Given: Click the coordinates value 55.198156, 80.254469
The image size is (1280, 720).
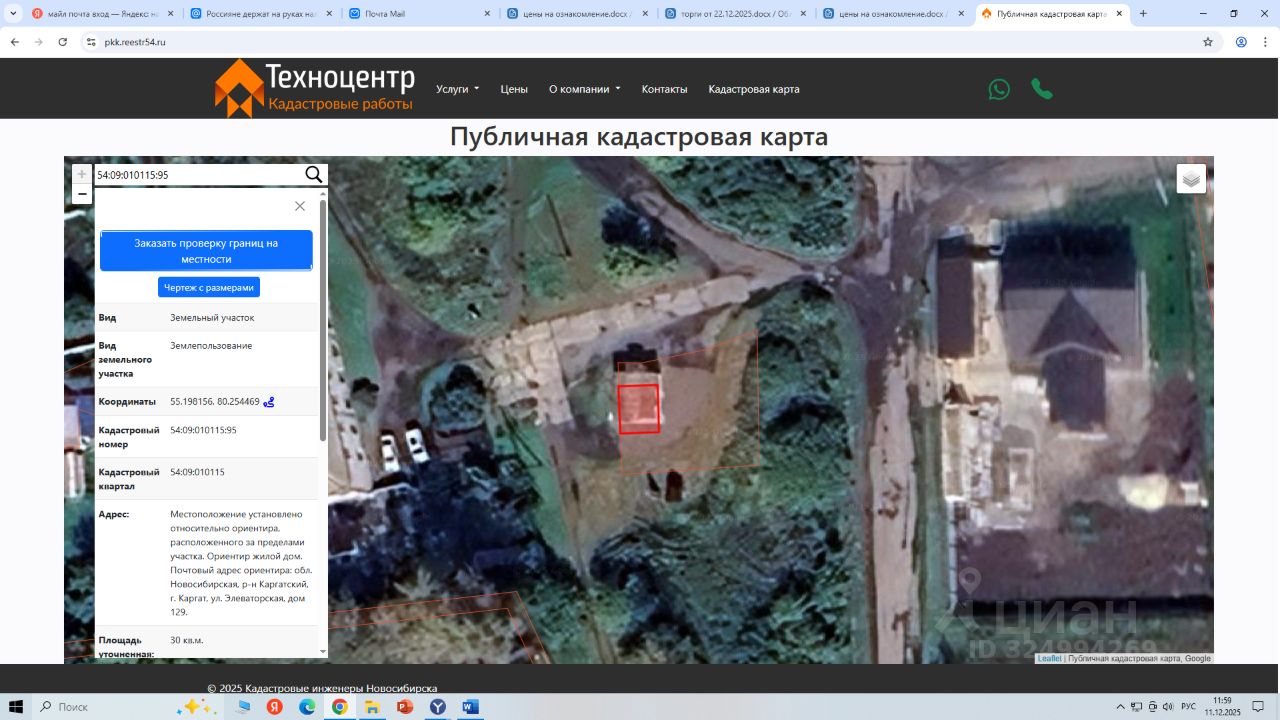Looking at the screenshot, I should [215, 402].
